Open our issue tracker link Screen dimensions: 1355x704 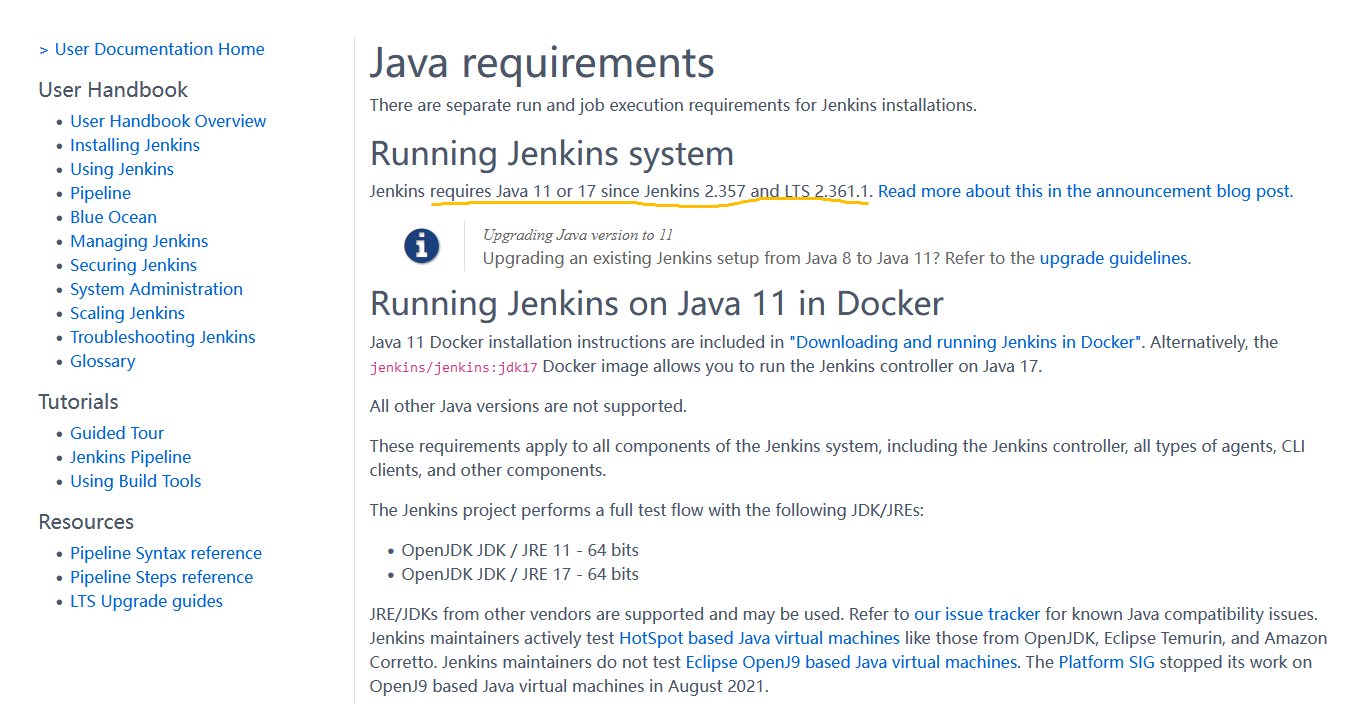[977, 614]
